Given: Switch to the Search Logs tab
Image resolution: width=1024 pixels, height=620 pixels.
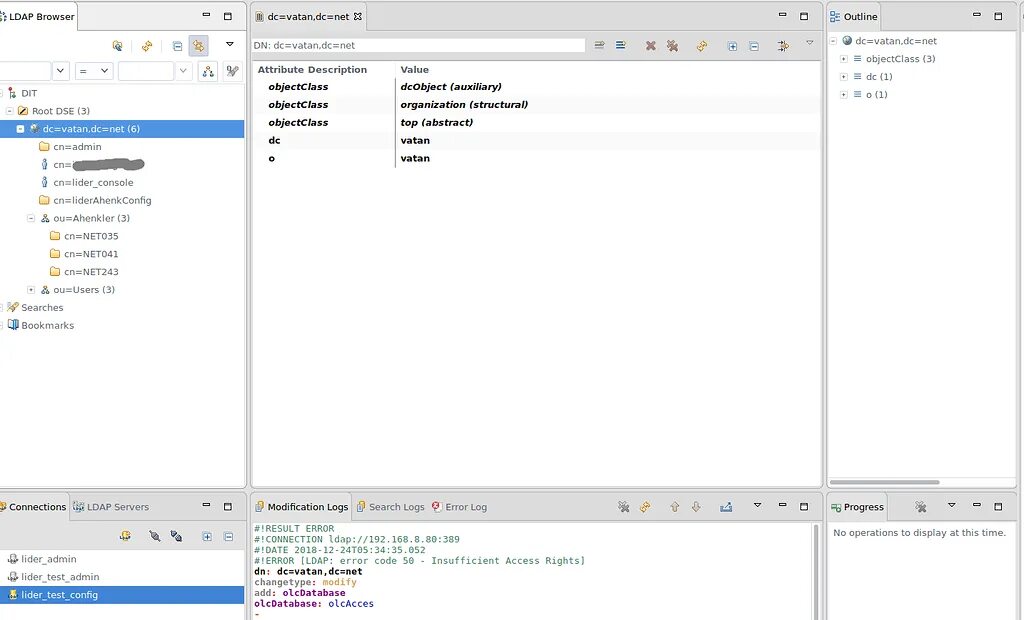Looking at the screenshot, I should point(390,507).
